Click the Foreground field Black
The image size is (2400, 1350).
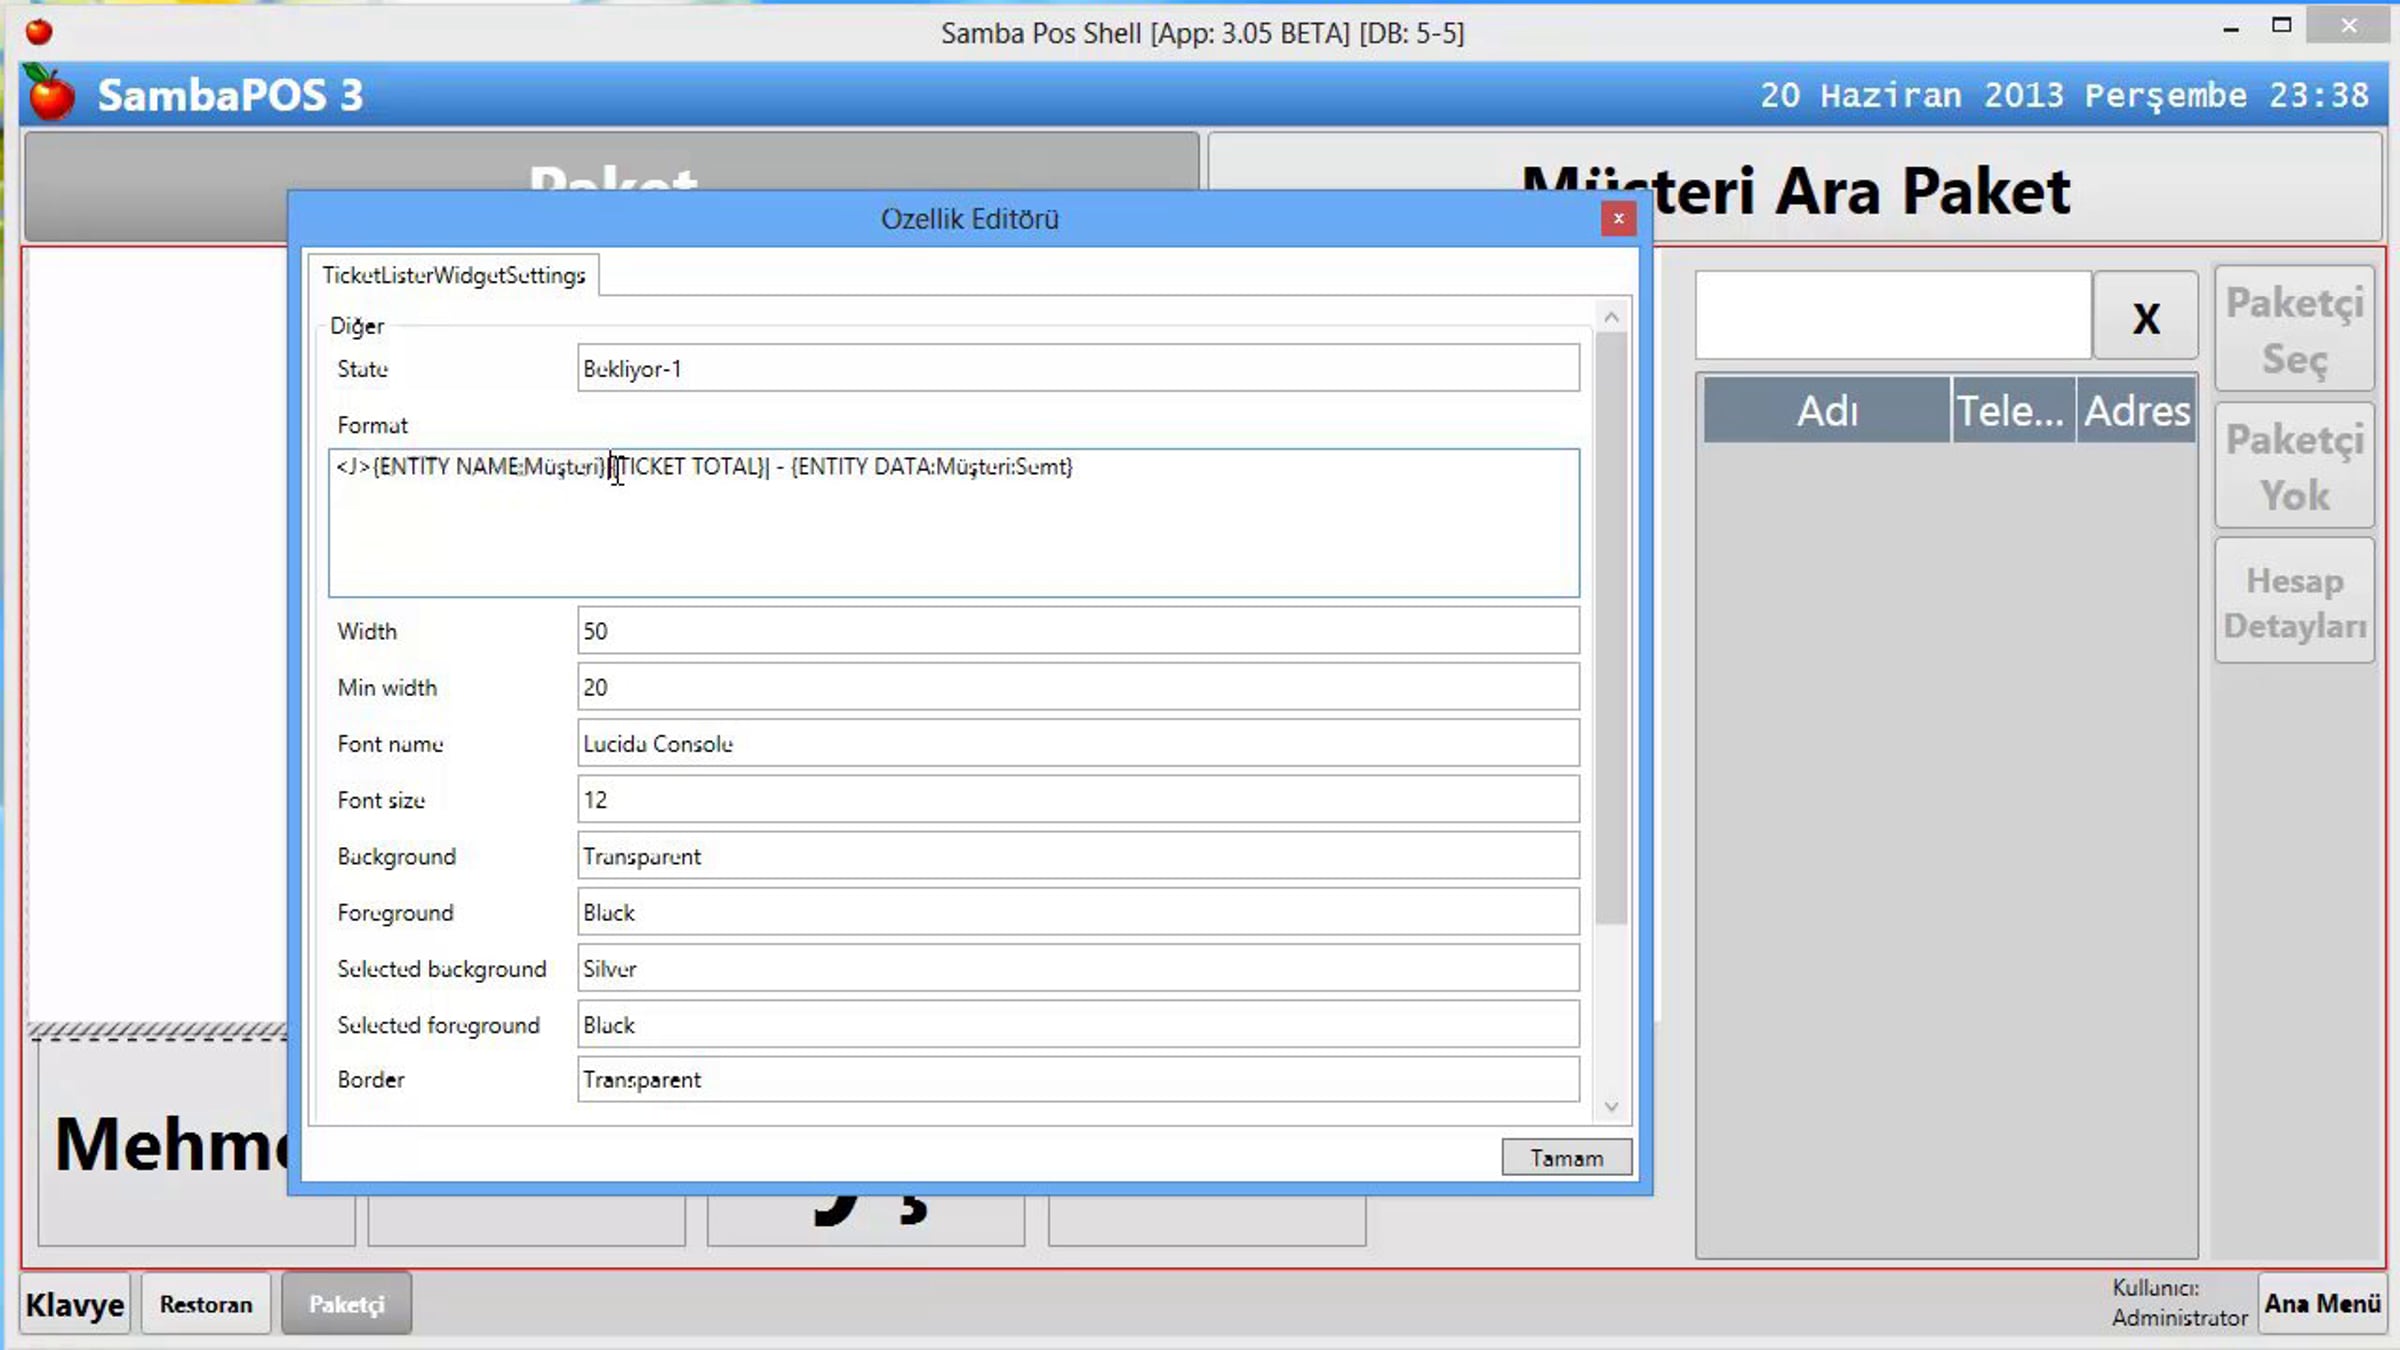1078,912
